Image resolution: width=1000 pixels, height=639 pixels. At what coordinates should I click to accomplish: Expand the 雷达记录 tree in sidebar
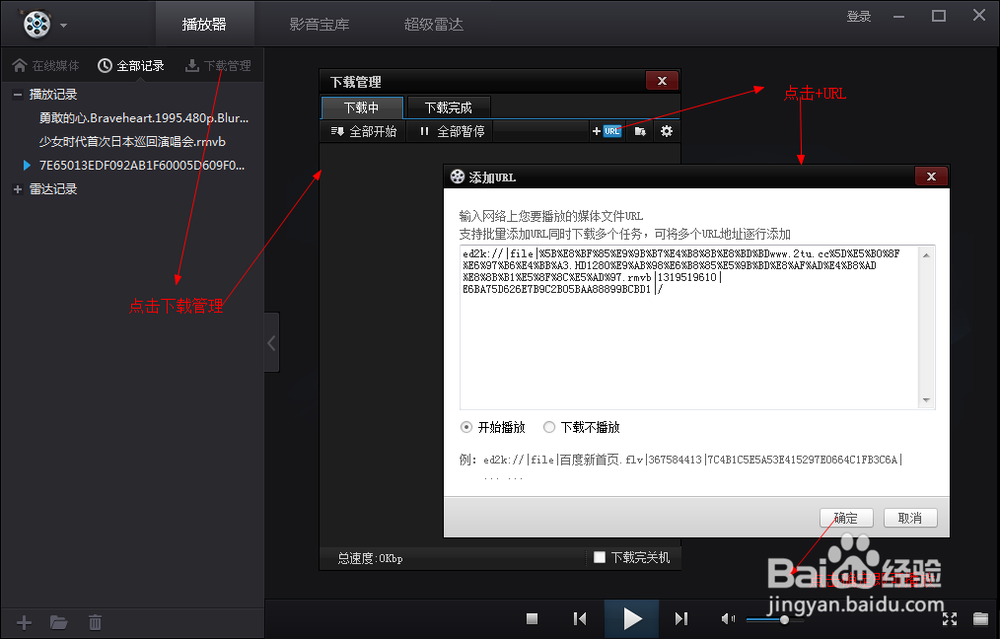pyautogui.click(x=17, y=189)
